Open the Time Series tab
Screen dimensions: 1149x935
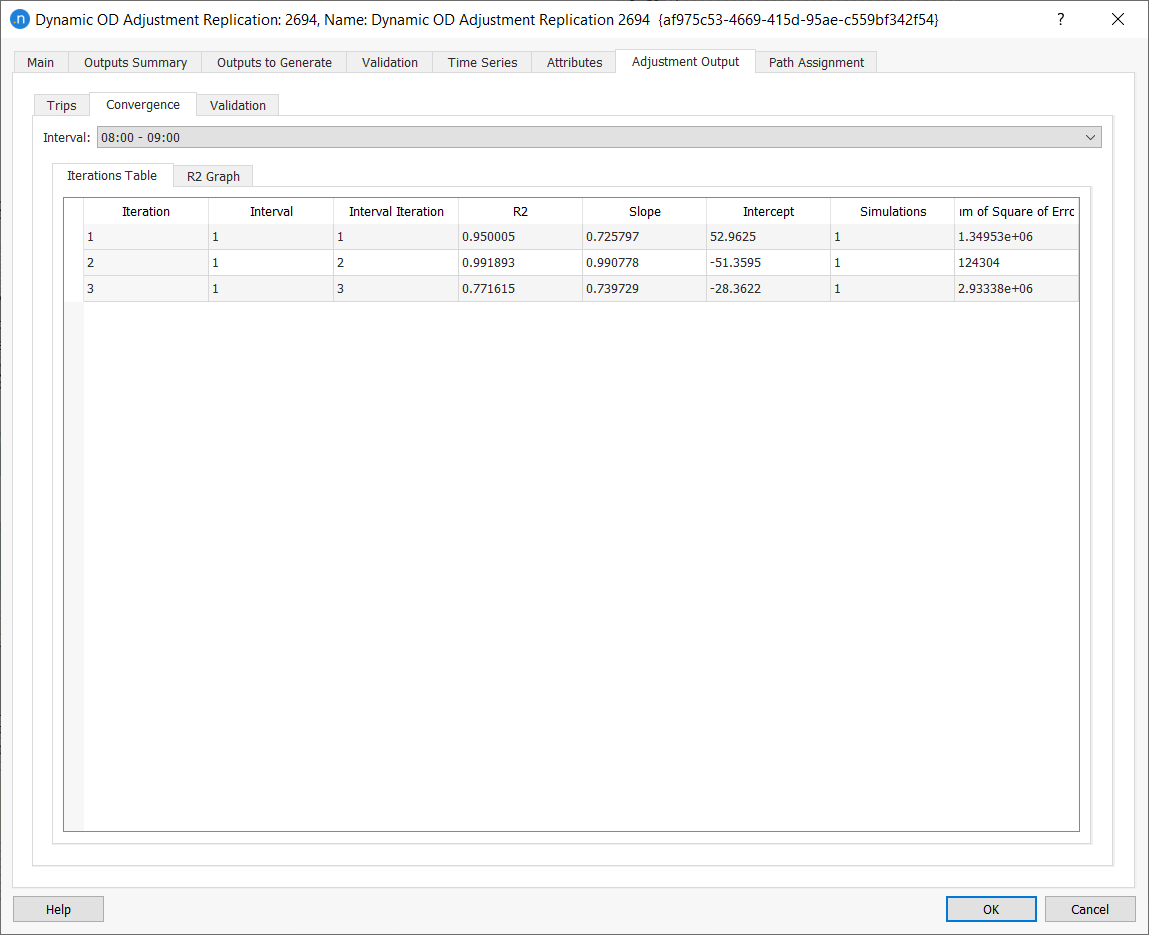tap(482, 62)
